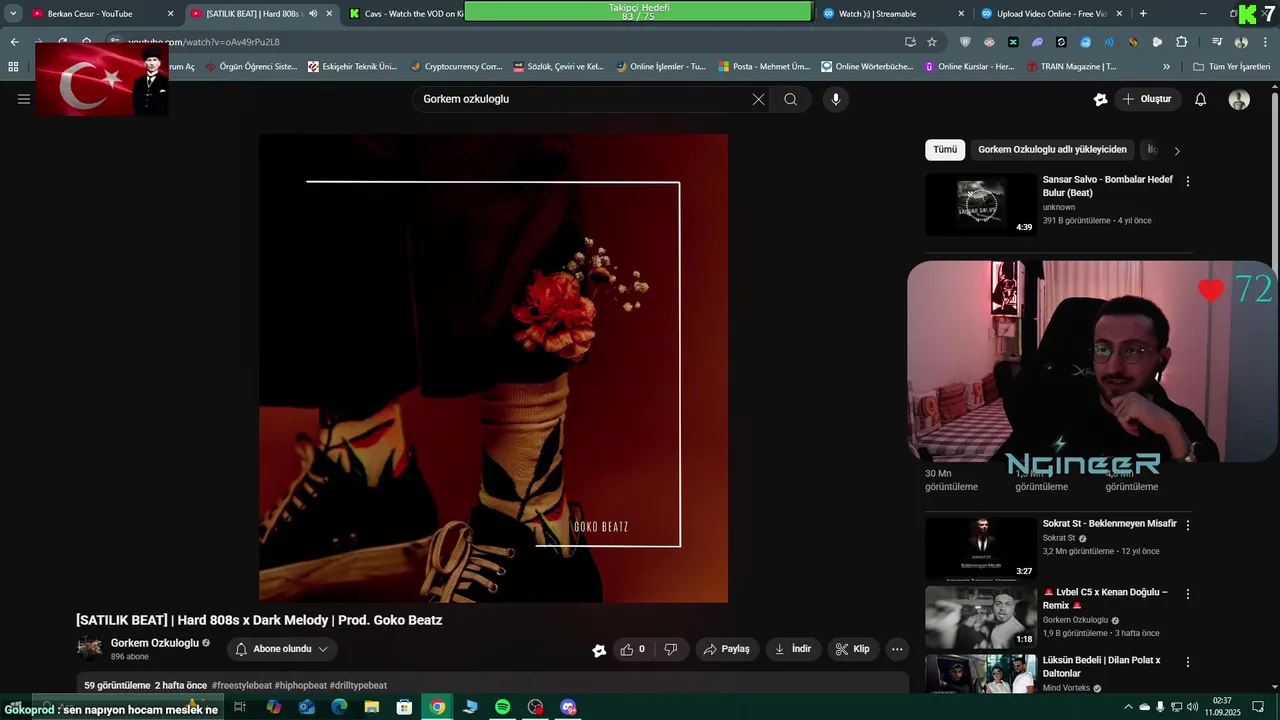
Task: Open Eskişehir Teknik Üni bookmark
Action: (x=352, y=67)
